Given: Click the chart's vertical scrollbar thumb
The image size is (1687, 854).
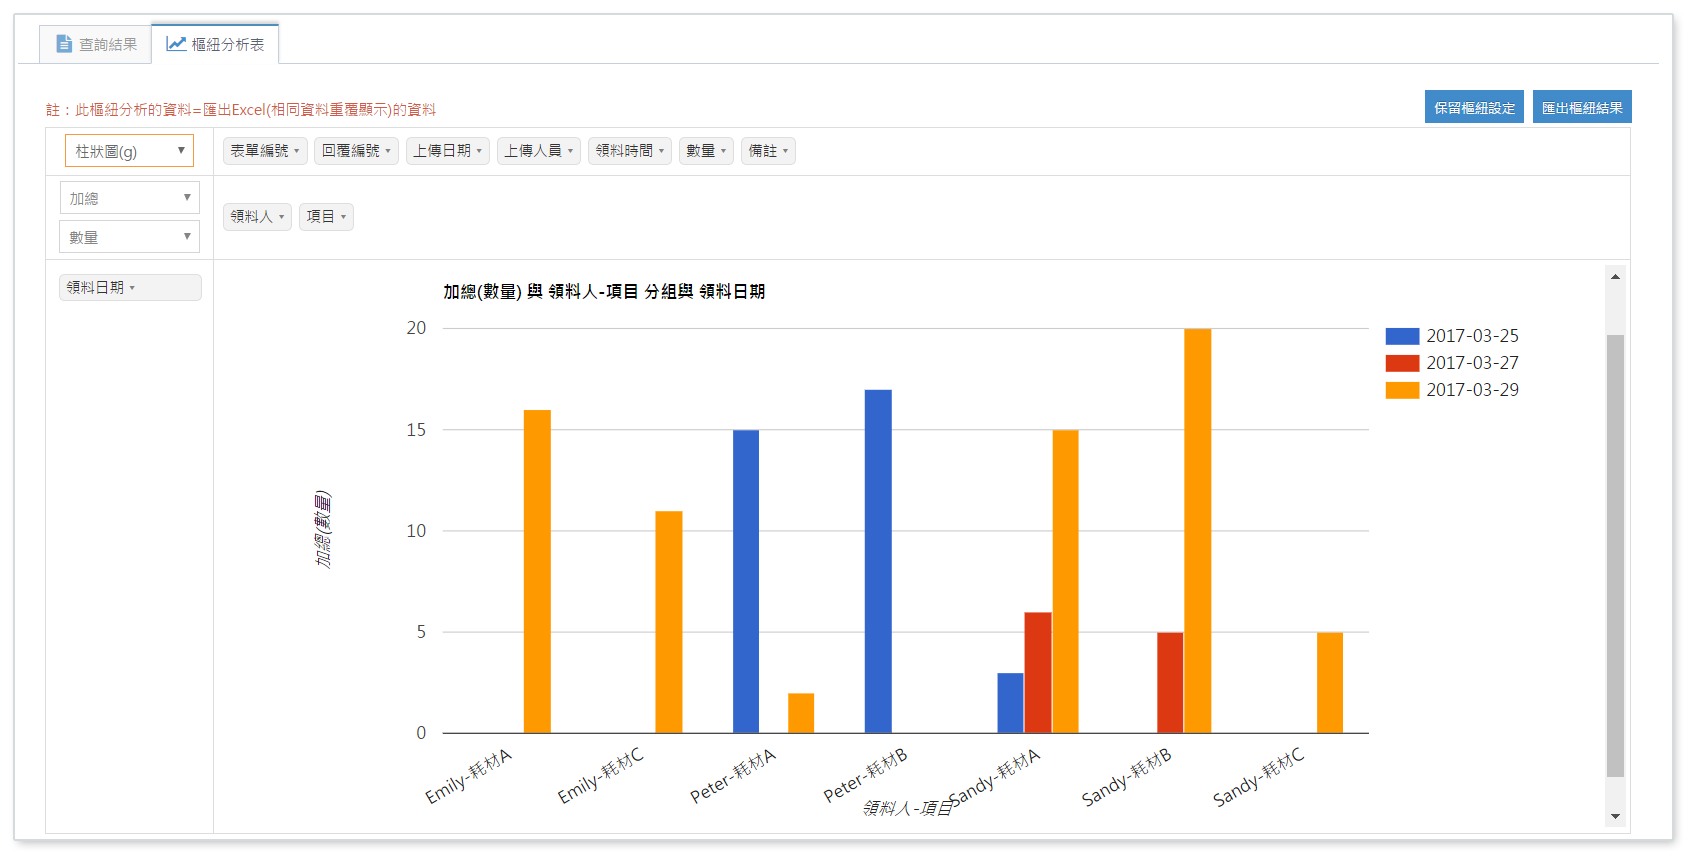Looking at the screenshot, I should click(1615, 555).
